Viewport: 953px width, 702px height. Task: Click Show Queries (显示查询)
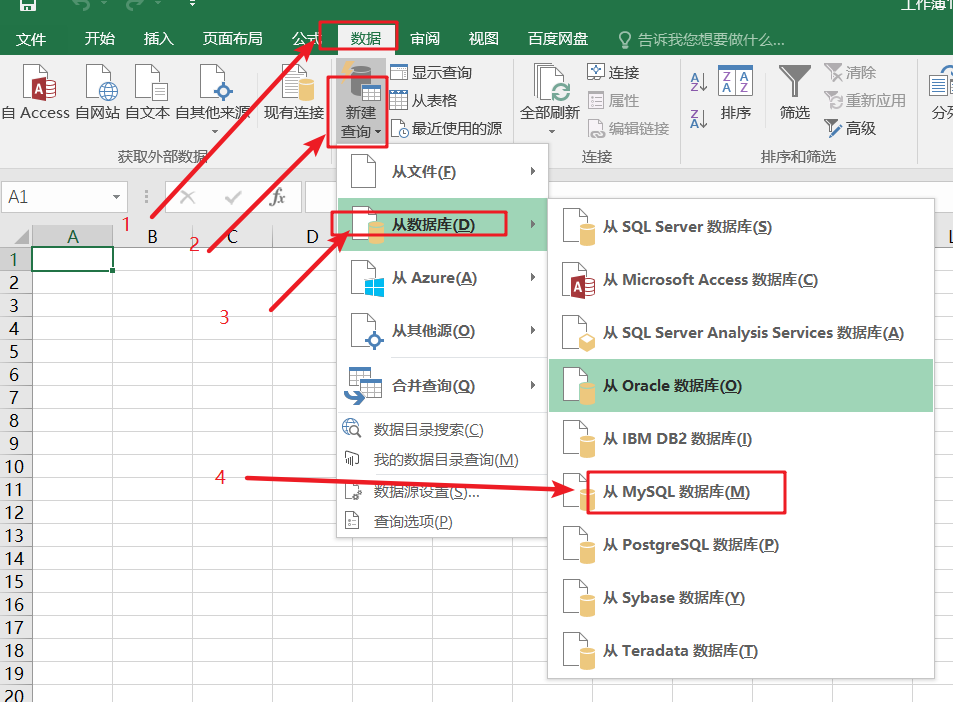click(431, 73)
